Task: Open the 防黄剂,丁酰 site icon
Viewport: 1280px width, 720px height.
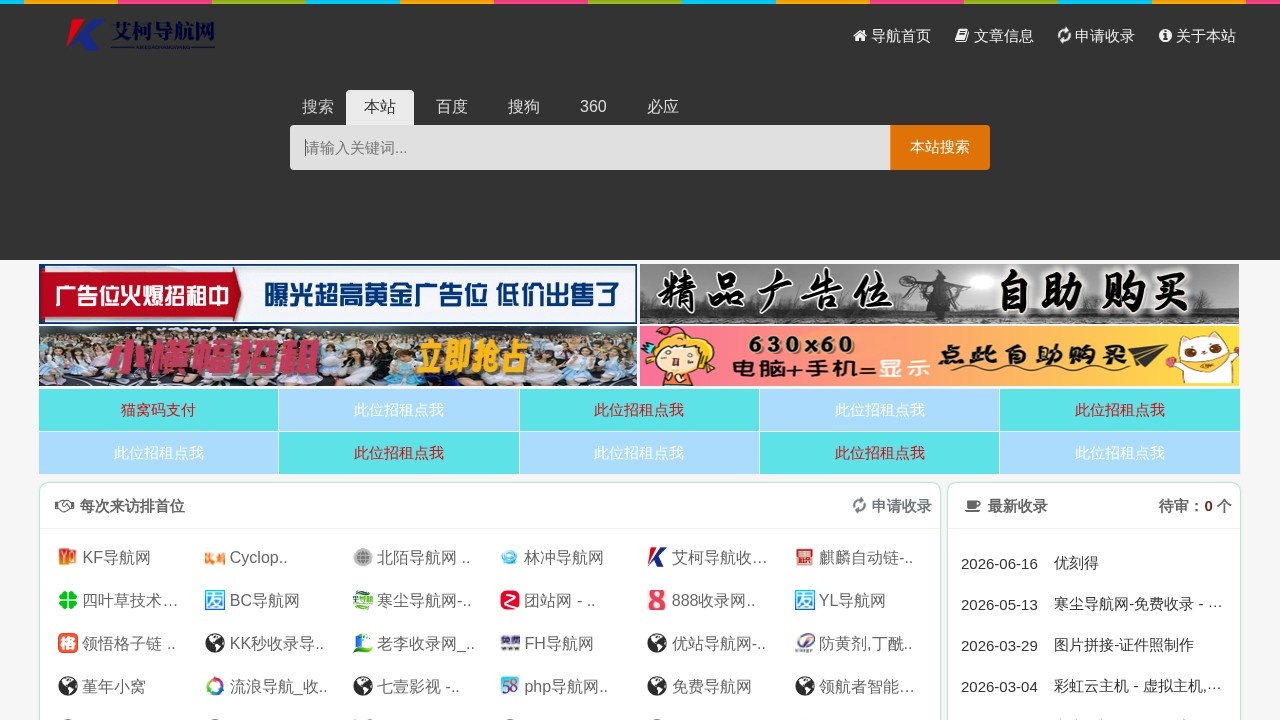Action: coord(805,643)
